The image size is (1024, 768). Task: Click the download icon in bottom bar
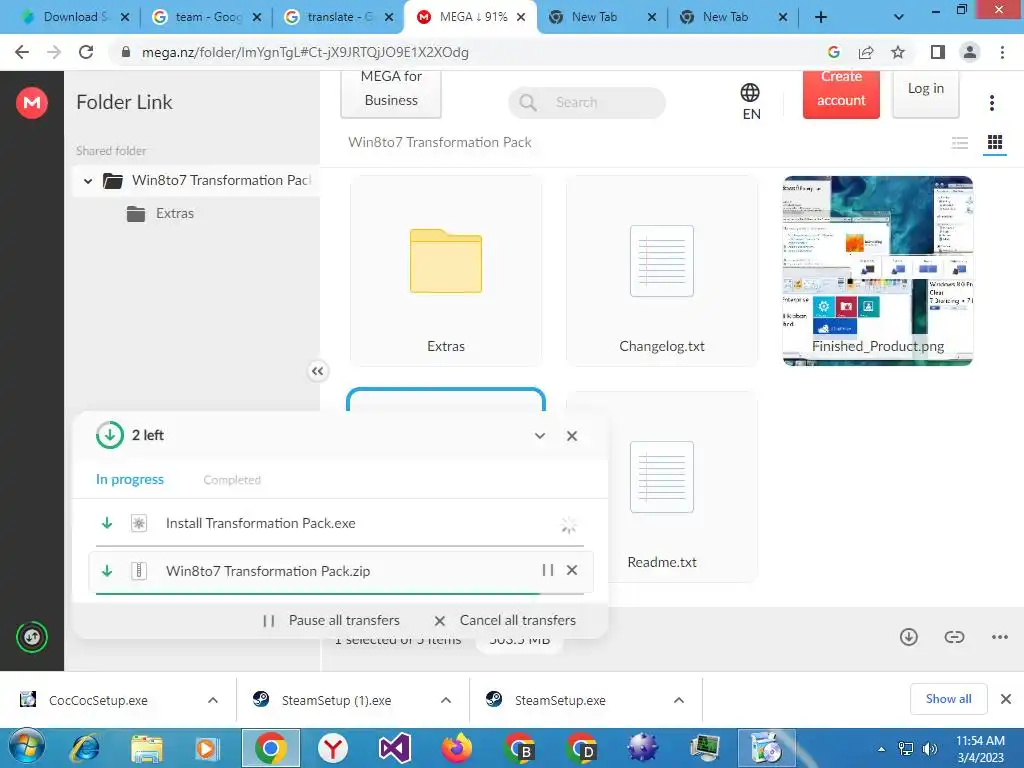pyautogui.click(x=908, y=637)
